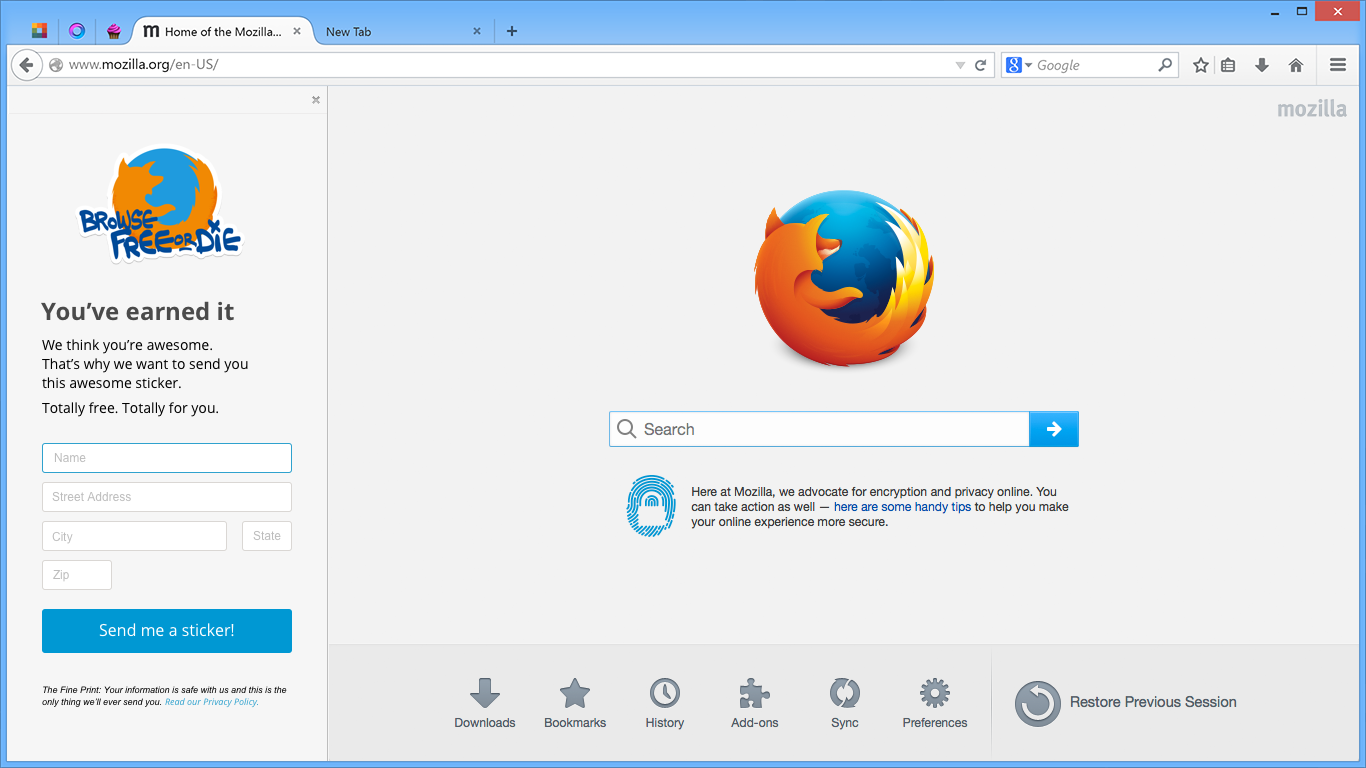The height and width of the screenshot is (768, 1366).
Task: Select the Home of the Mozilla tab
Action: coord(222,31)
